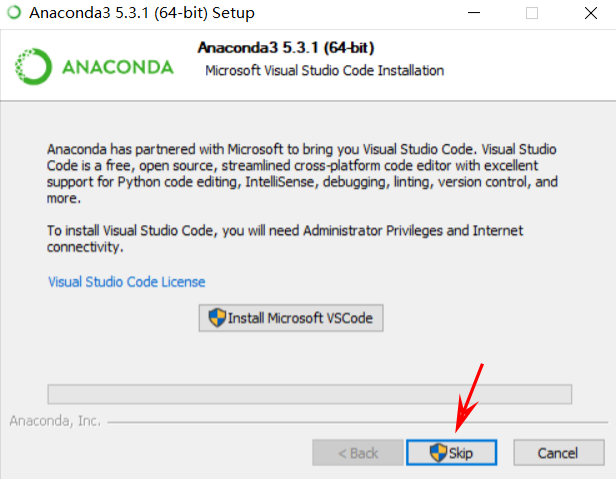
Task: Click the empty installation progress bar
Action: [x=310, y=394]
